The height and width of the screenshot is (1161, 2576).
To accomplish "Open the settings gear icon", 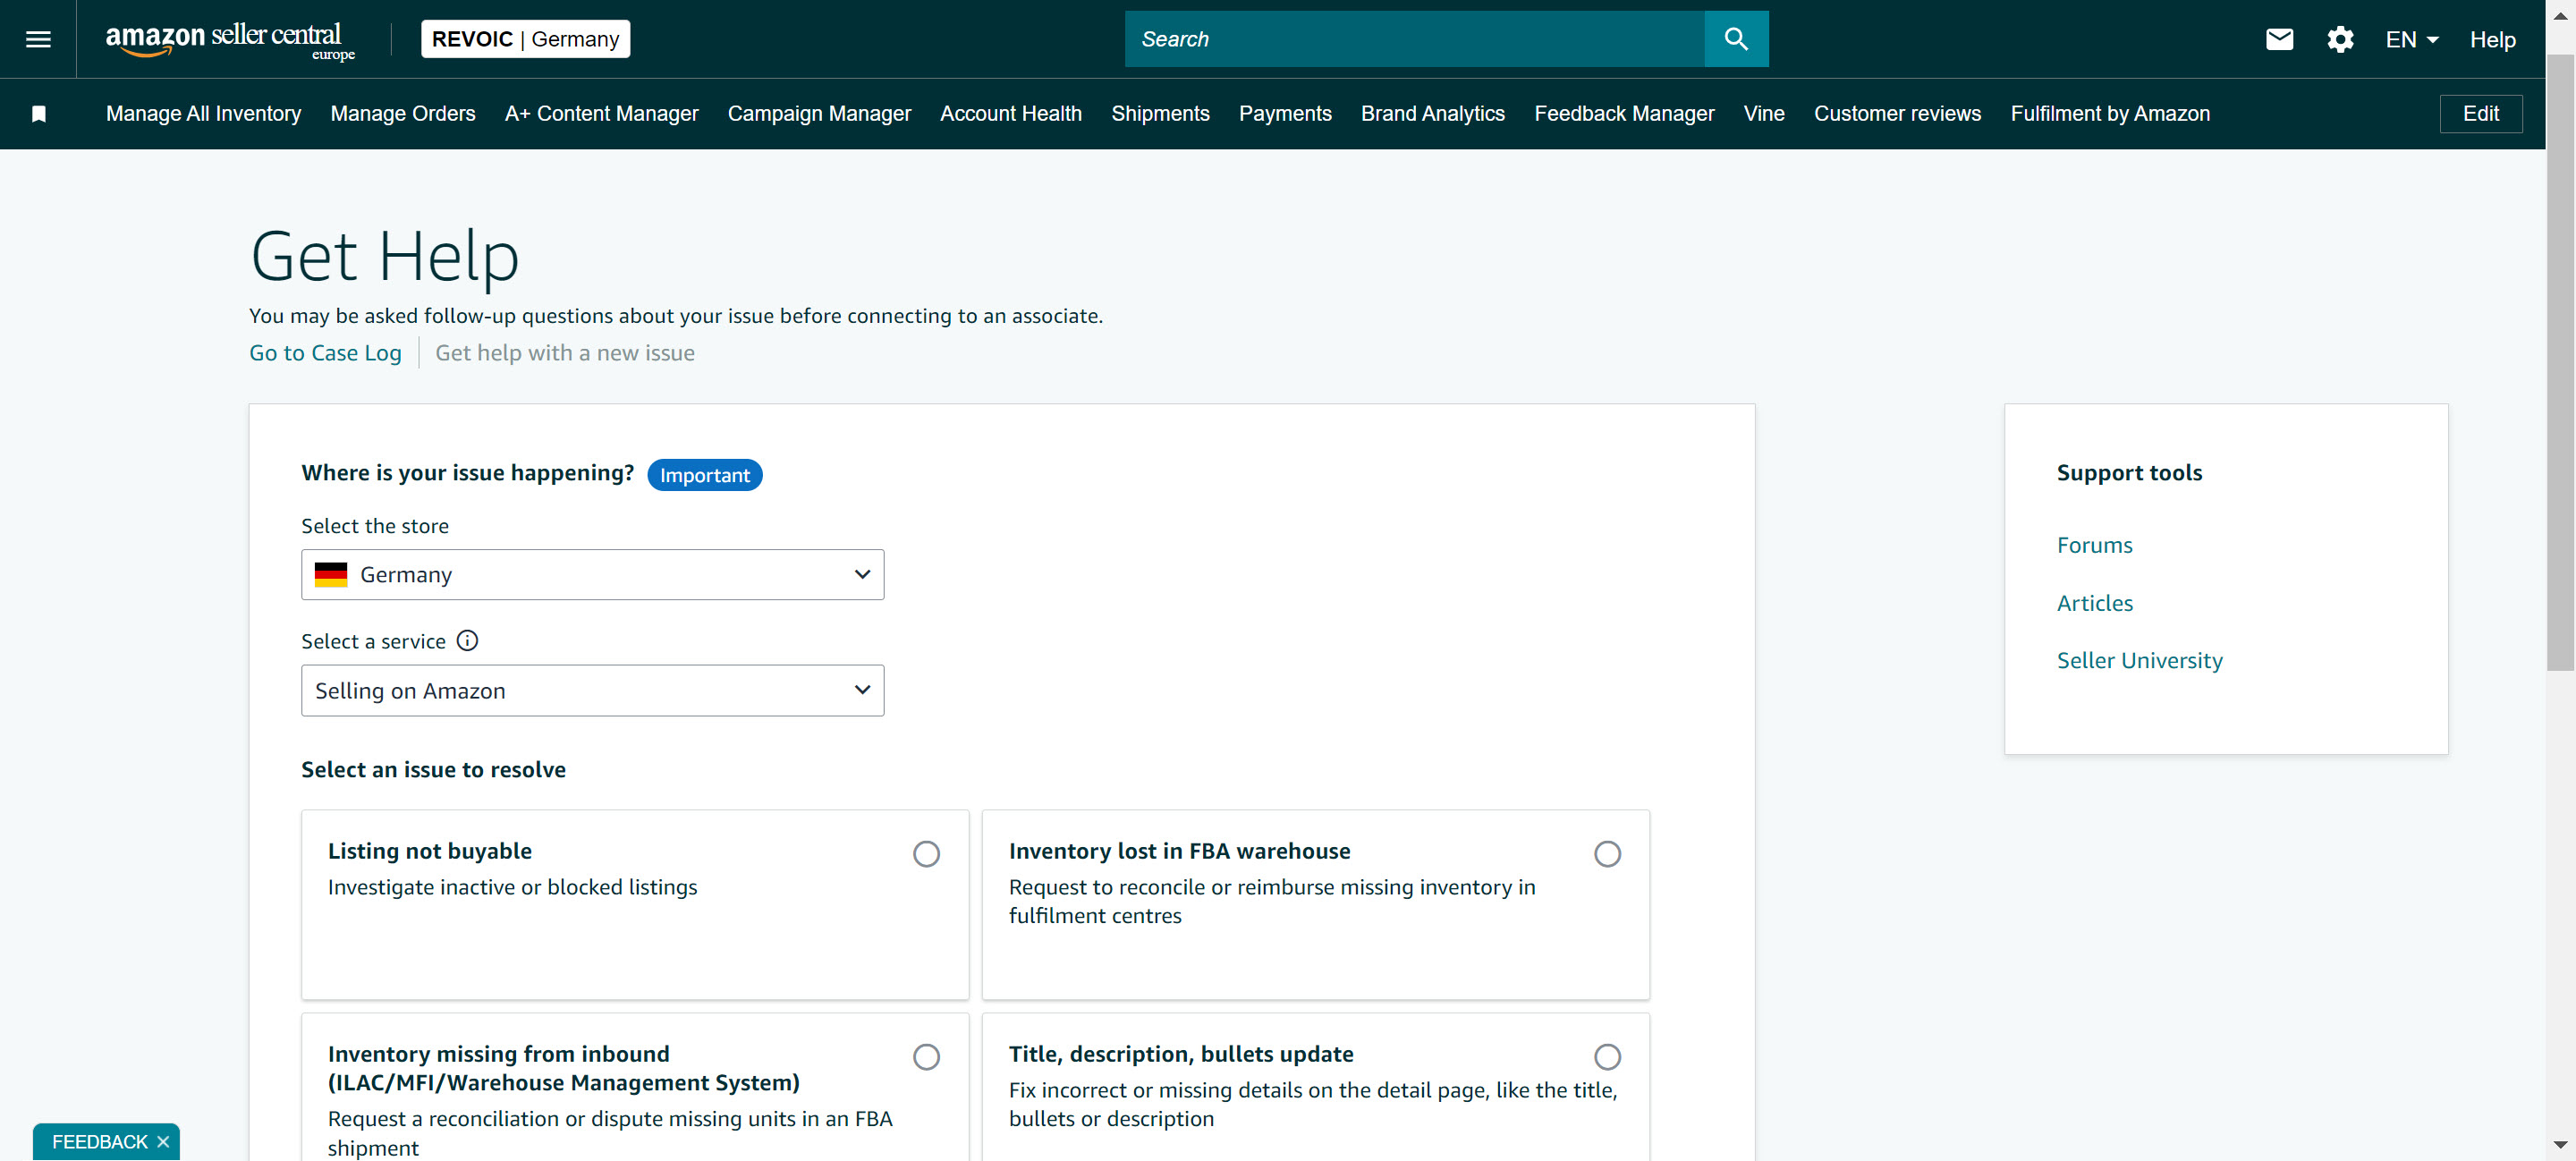I will tap(2340, 39).
